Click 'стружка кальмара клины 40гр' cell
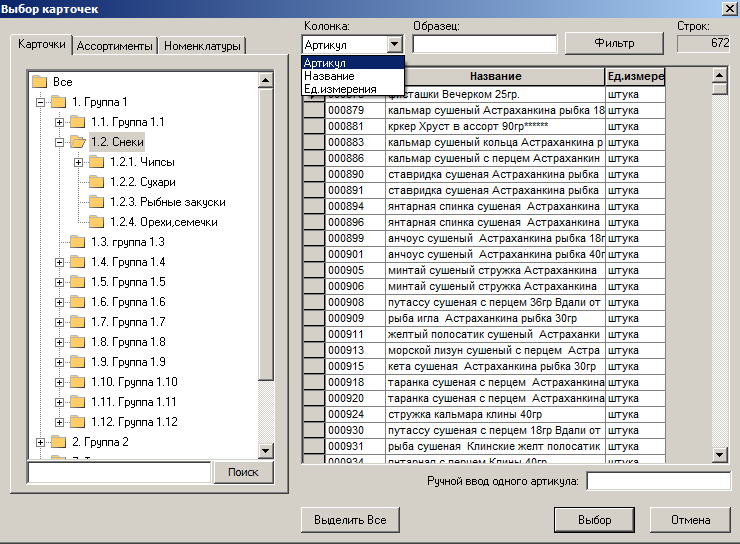The image size is (740, 544). [496, 415]
